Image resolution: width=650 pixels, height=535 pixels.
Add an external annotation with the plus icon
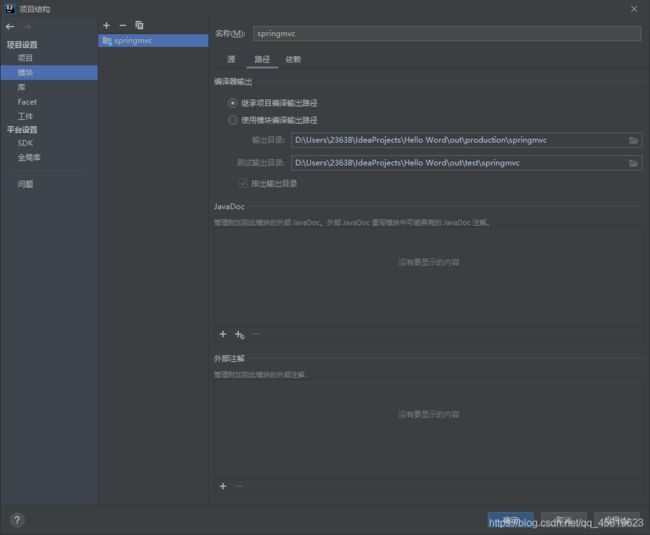pos(223,486)
